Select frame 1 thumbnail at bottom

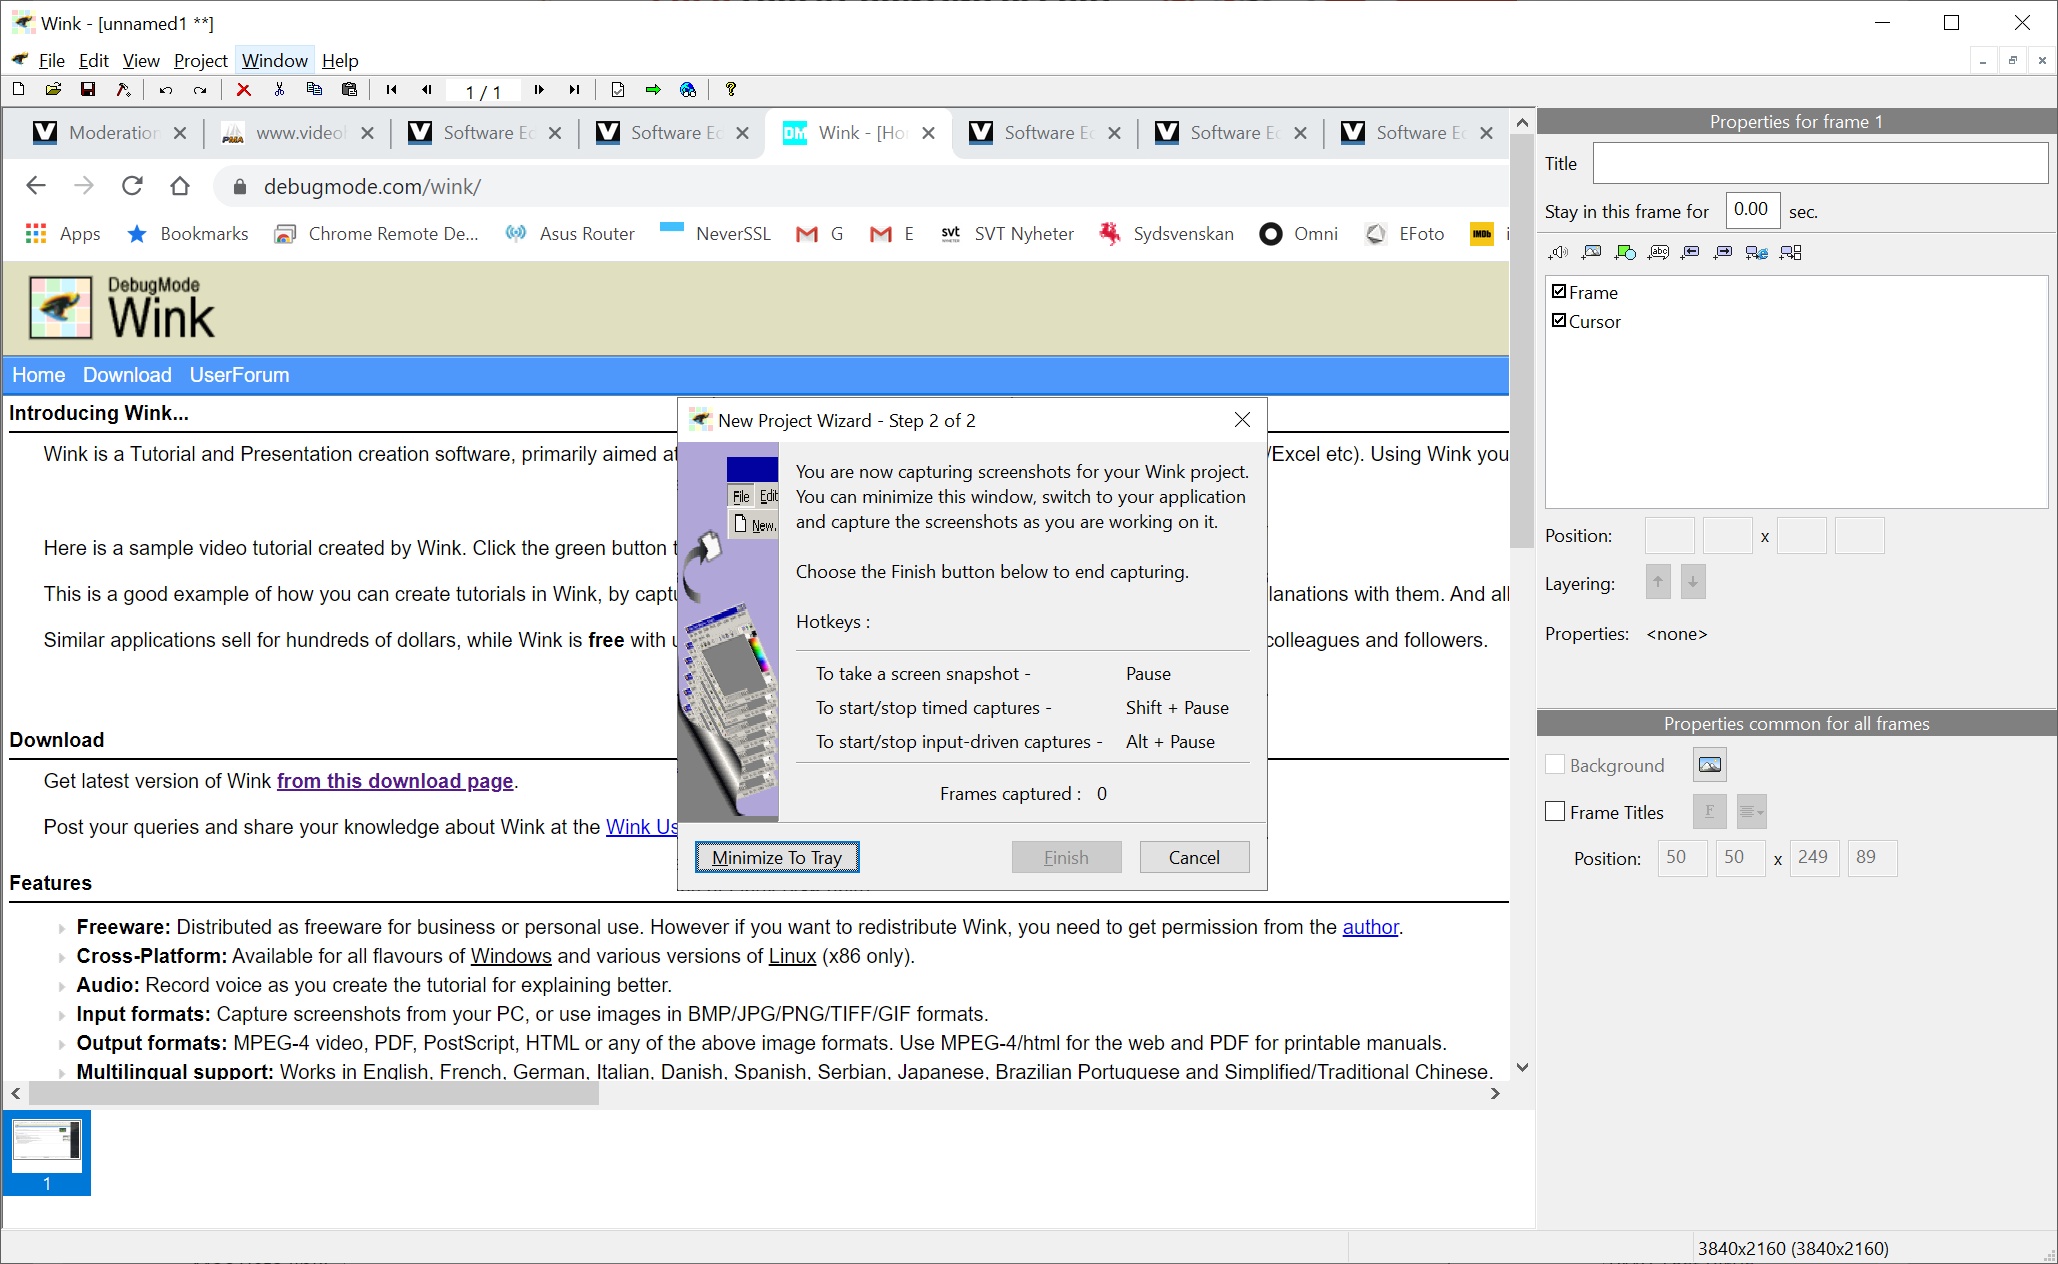[x=49, y=1152]
